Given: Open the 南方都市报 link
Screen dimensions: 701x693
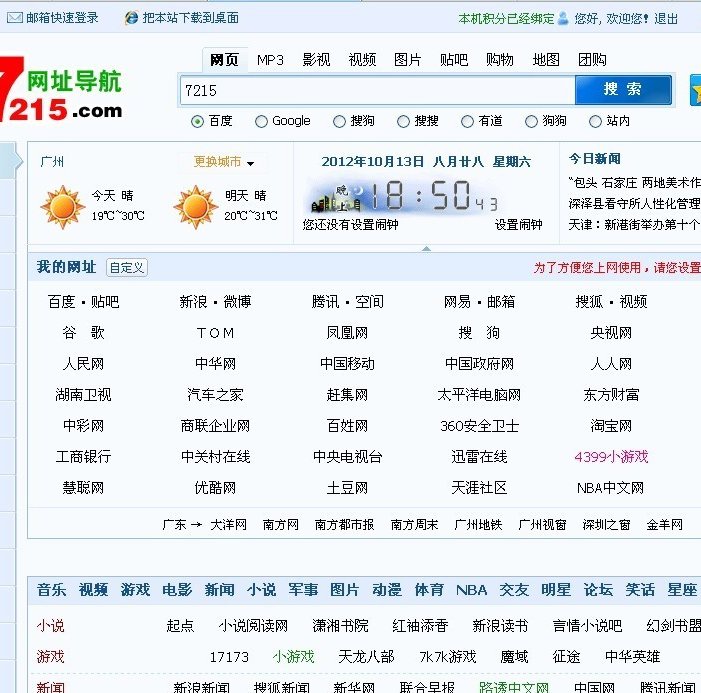Looking at the screenshot, I should coord(344,524).
